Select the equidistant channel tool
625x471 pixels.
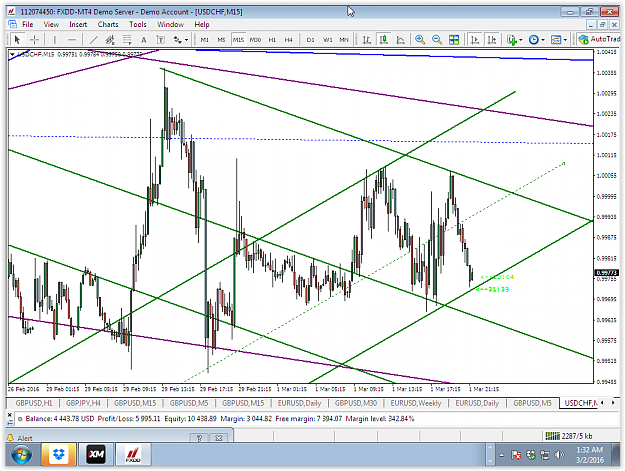[x=110, y=39]
